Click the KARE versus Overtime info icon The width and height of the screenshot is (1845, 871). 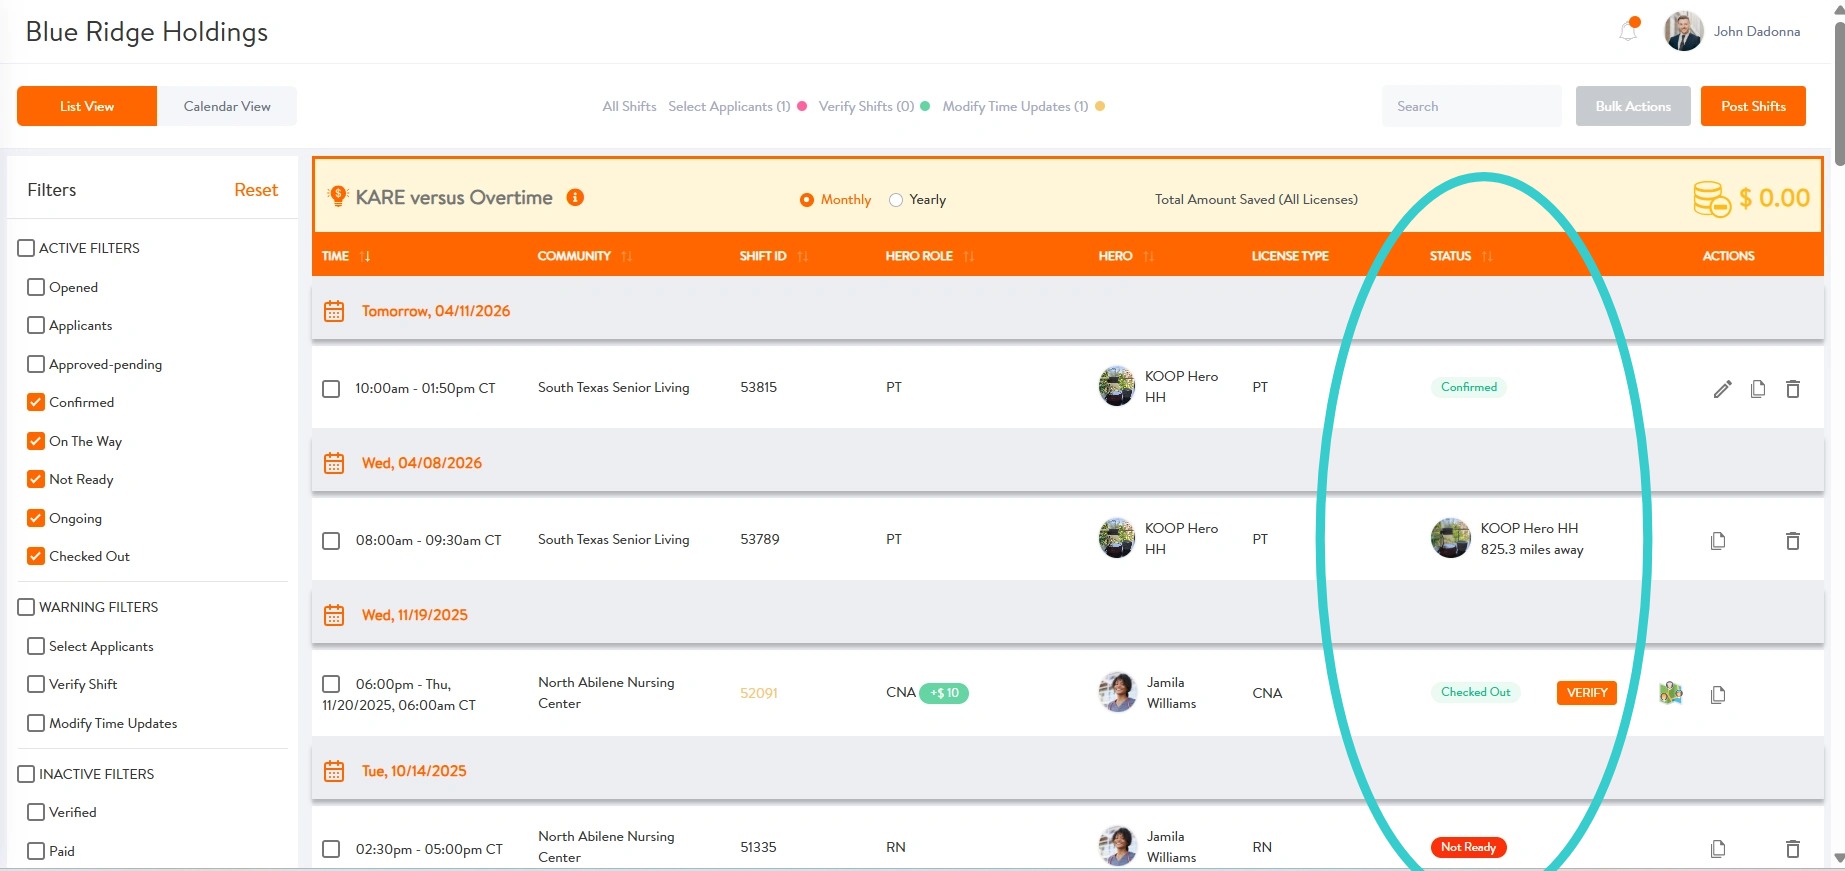(575, 197)
